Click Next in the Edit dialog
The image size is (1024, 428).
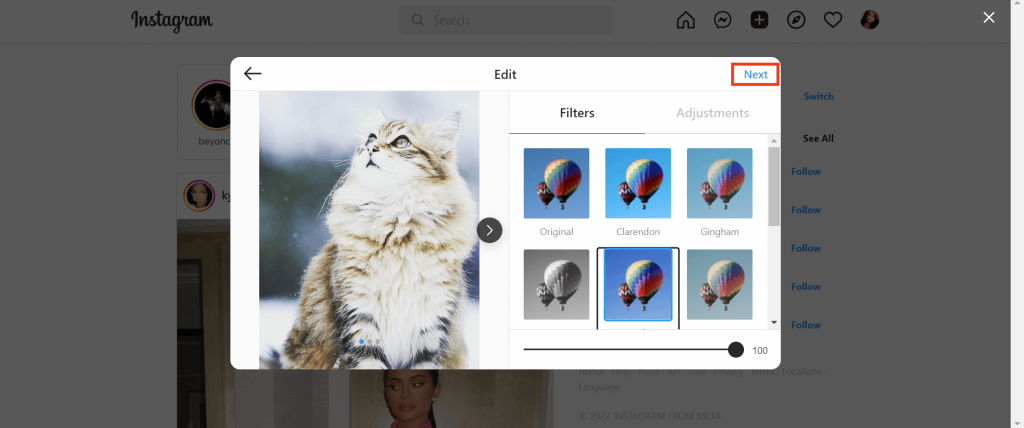(756, 74)
